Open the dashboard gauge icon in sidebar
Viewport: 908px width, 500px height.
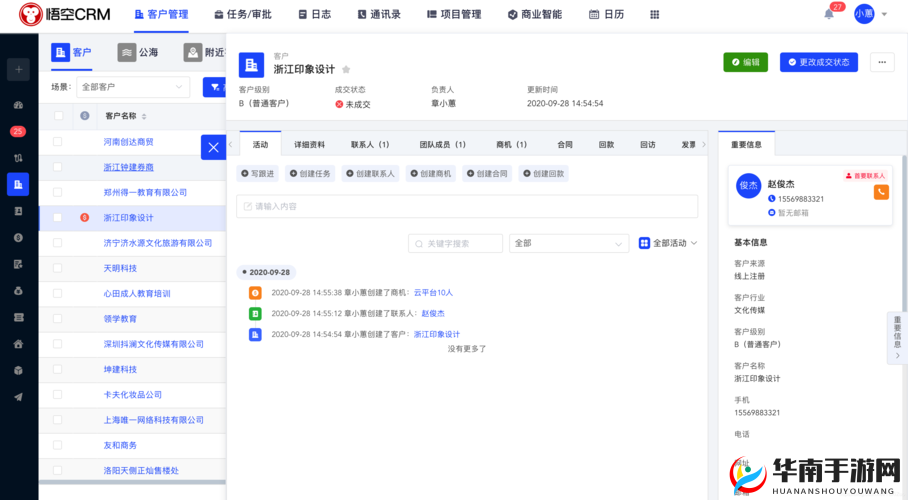click(x=19, y=105)
